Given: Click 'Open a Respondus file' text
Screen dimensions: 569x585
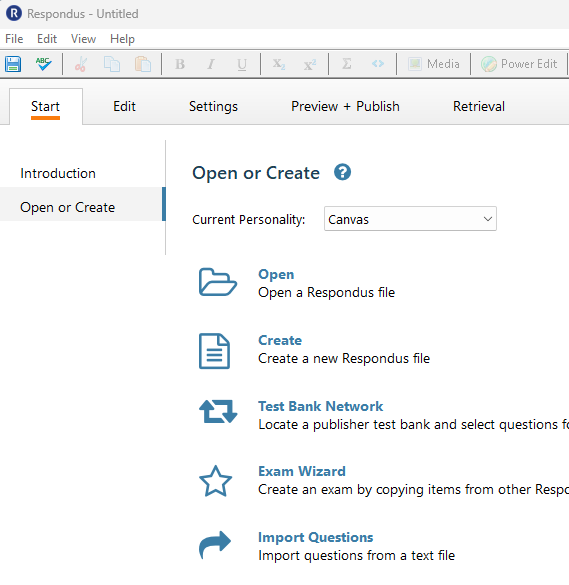Looking at the screenshot, I should (x=326, y=292).
